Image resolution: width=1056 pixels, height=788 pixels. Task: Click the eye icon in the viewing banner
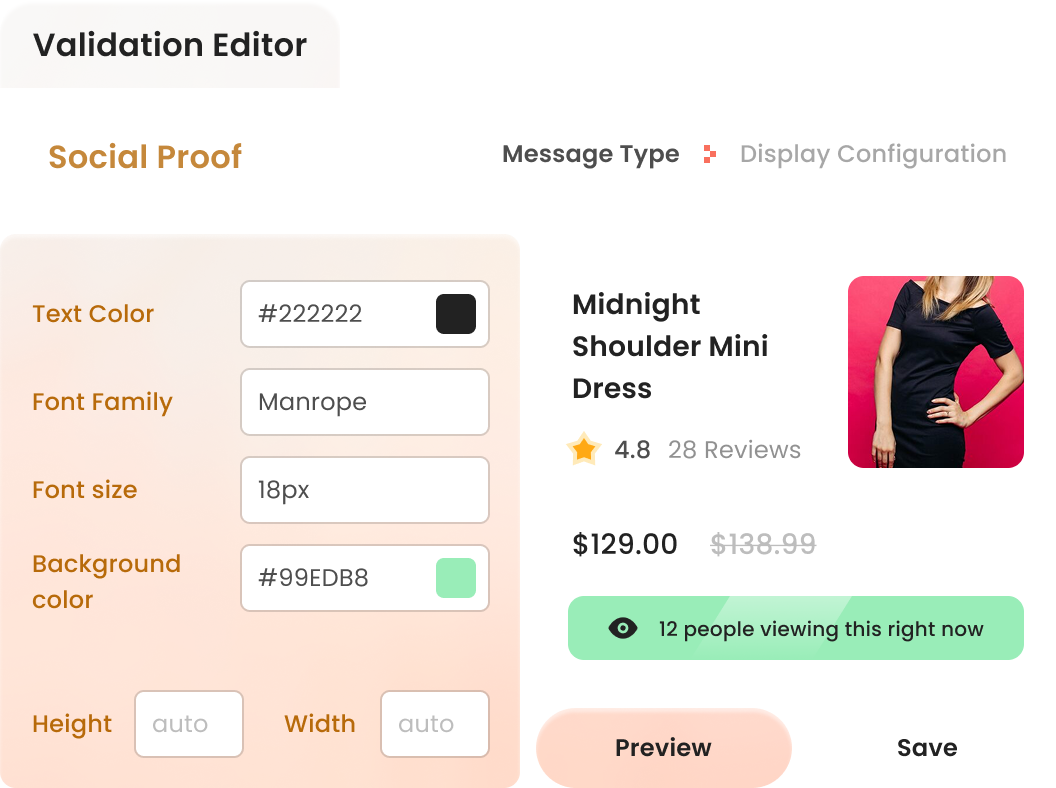[x=623, y=628]
